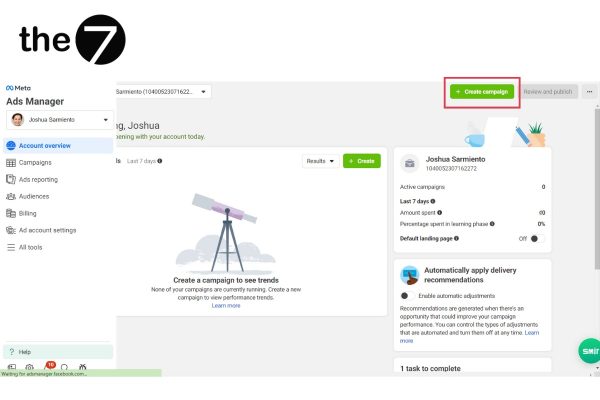Open the ad account selector dropdown
The height and width of the screenshot is (400, 600).
pos(163,91)
